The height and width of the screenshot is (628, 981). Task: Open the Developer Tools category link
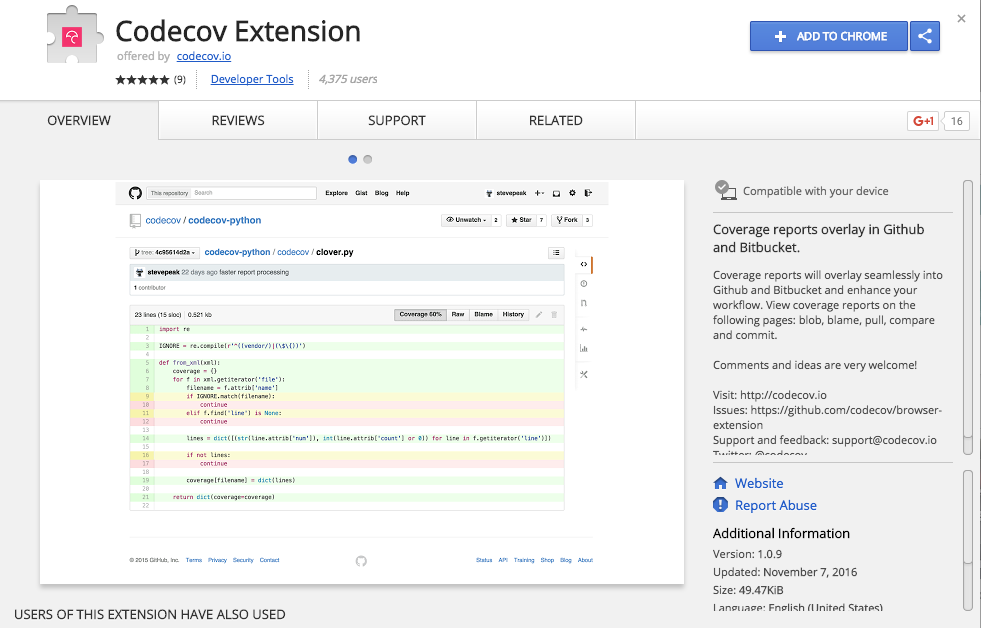coord(252,79)
